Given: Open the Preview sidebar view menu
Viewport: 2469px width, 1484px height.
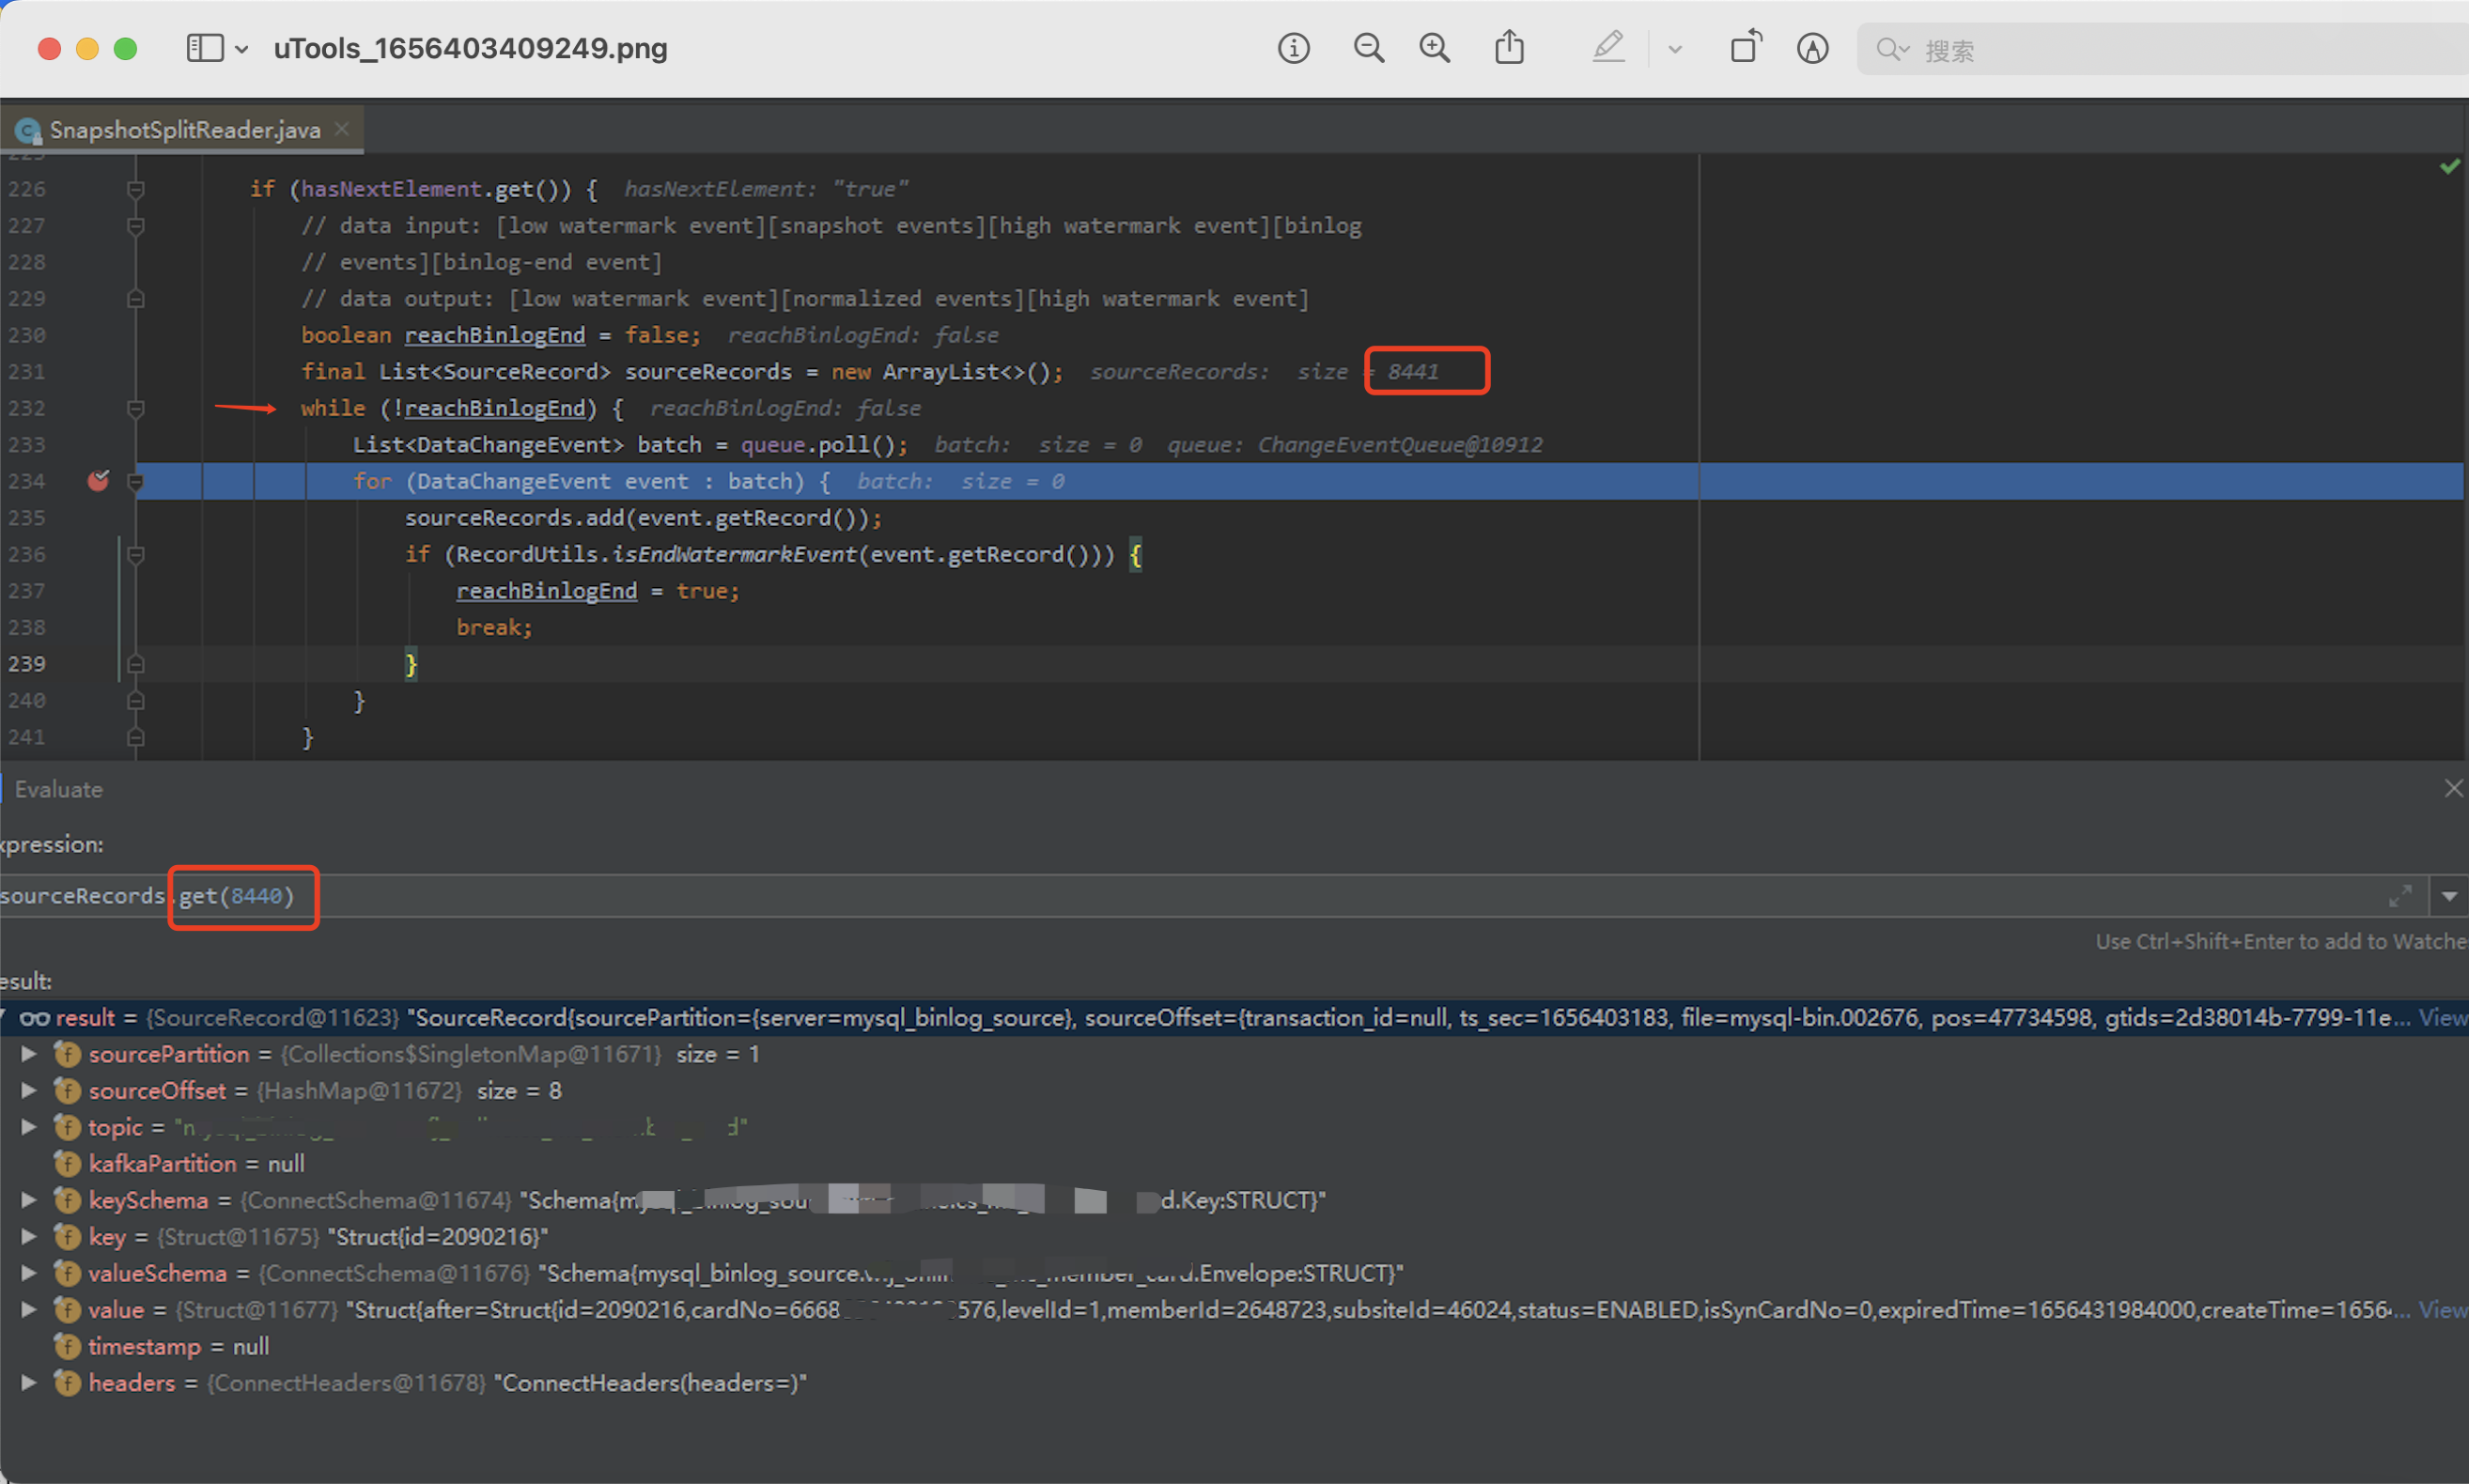Looking at the screenshot, I should point(205,48).
